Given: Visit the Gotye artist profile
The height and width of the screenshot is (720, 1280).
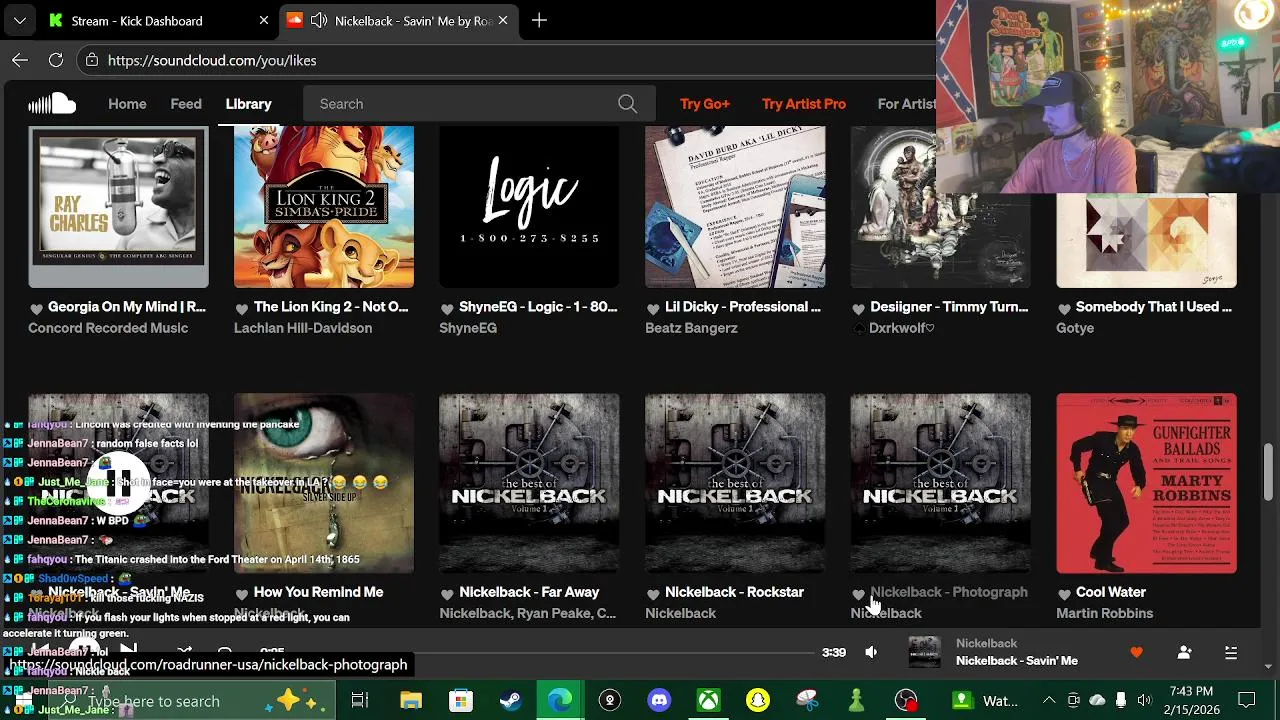Looking at the screenshot, I should point(1075,328).
